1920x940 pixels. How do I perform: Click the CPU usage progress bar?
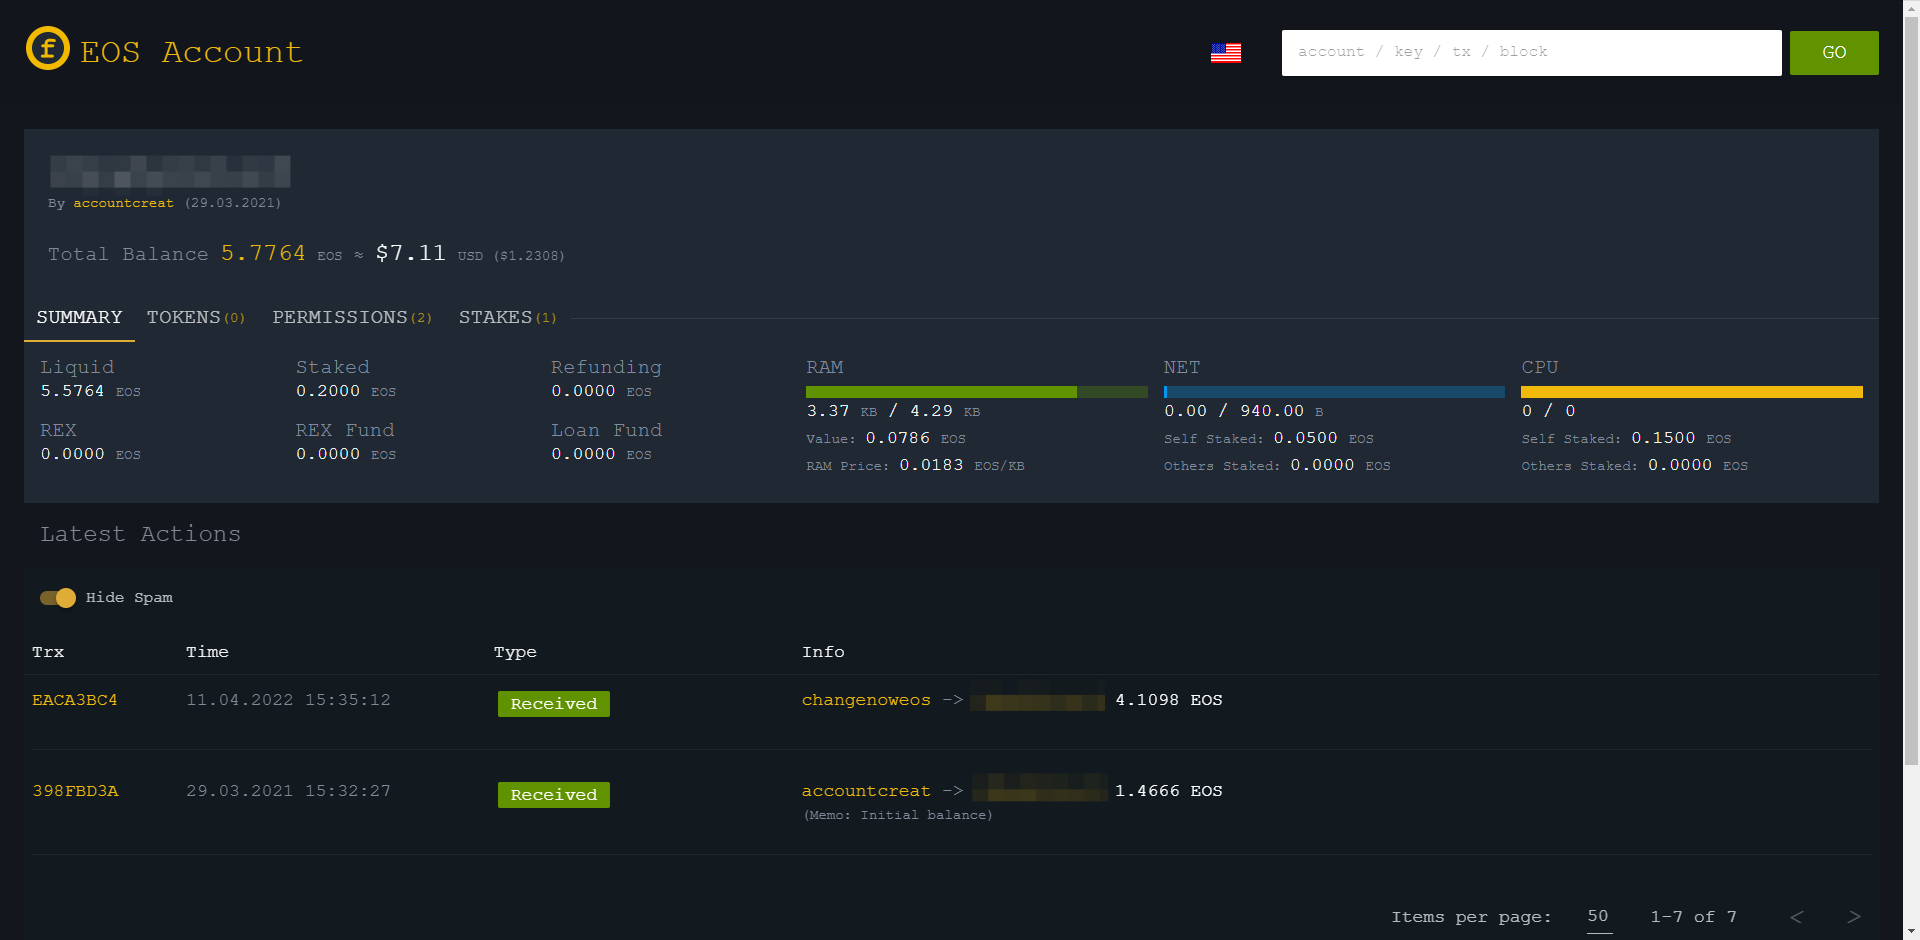coord(1692,392)
